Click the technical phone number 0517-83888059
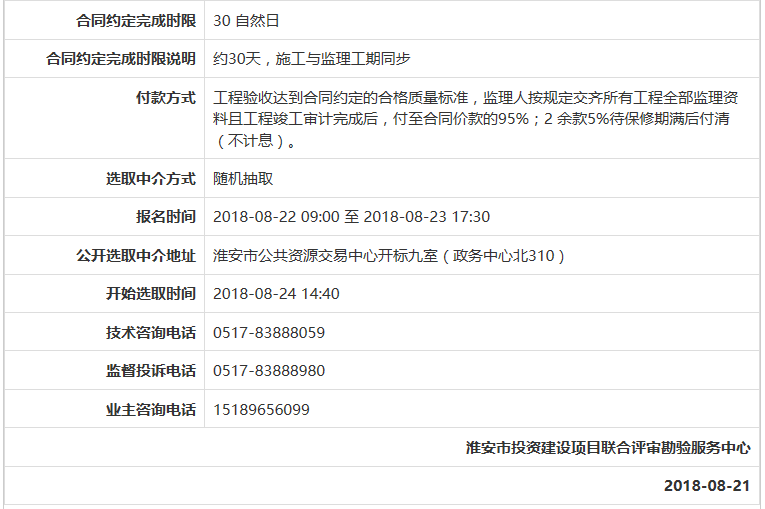 tap(269, 333)
